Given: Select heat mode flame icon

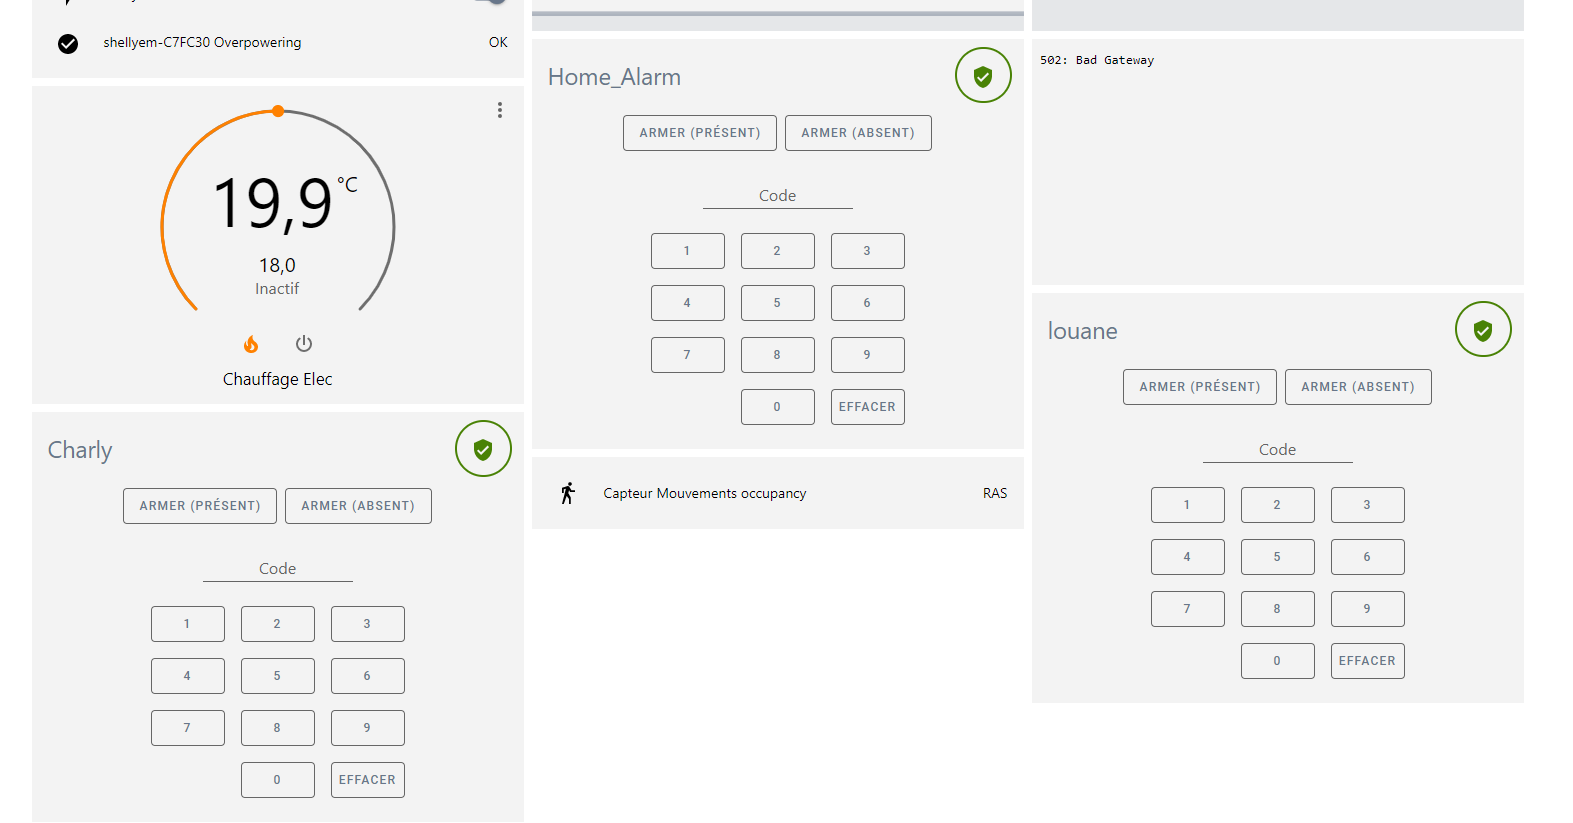Looking at the screenshot, I should click(251, 344).
